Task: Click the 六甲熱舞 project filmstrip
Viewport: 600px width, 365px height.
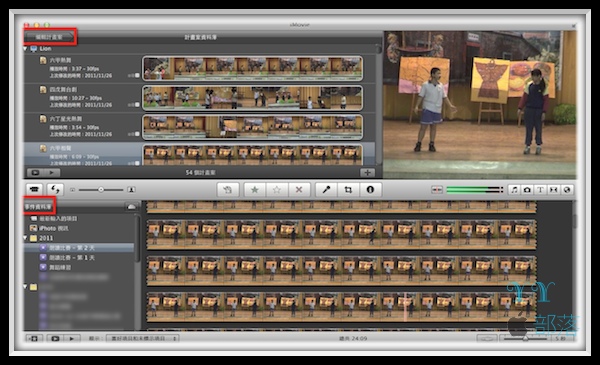Action: point(253,68)
